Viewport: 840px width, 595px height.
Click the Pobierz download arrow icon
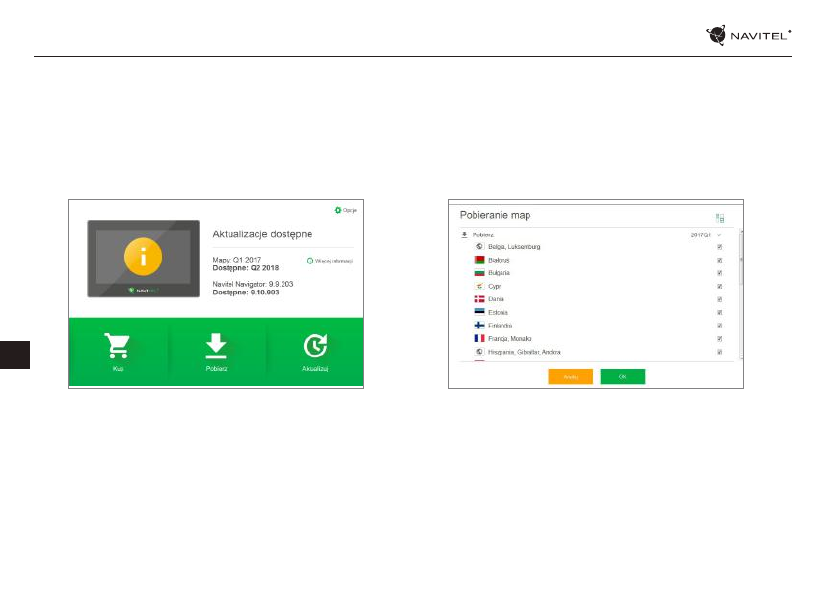click(216, 345)
